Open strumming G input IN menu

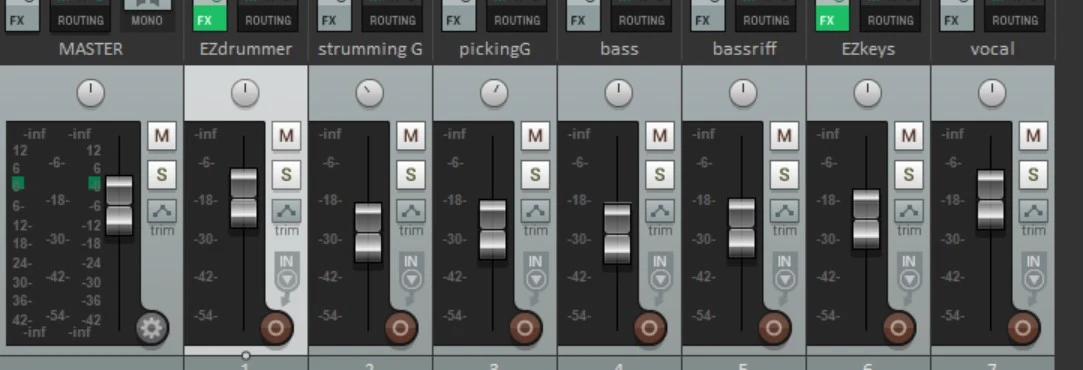click(411, 271)
